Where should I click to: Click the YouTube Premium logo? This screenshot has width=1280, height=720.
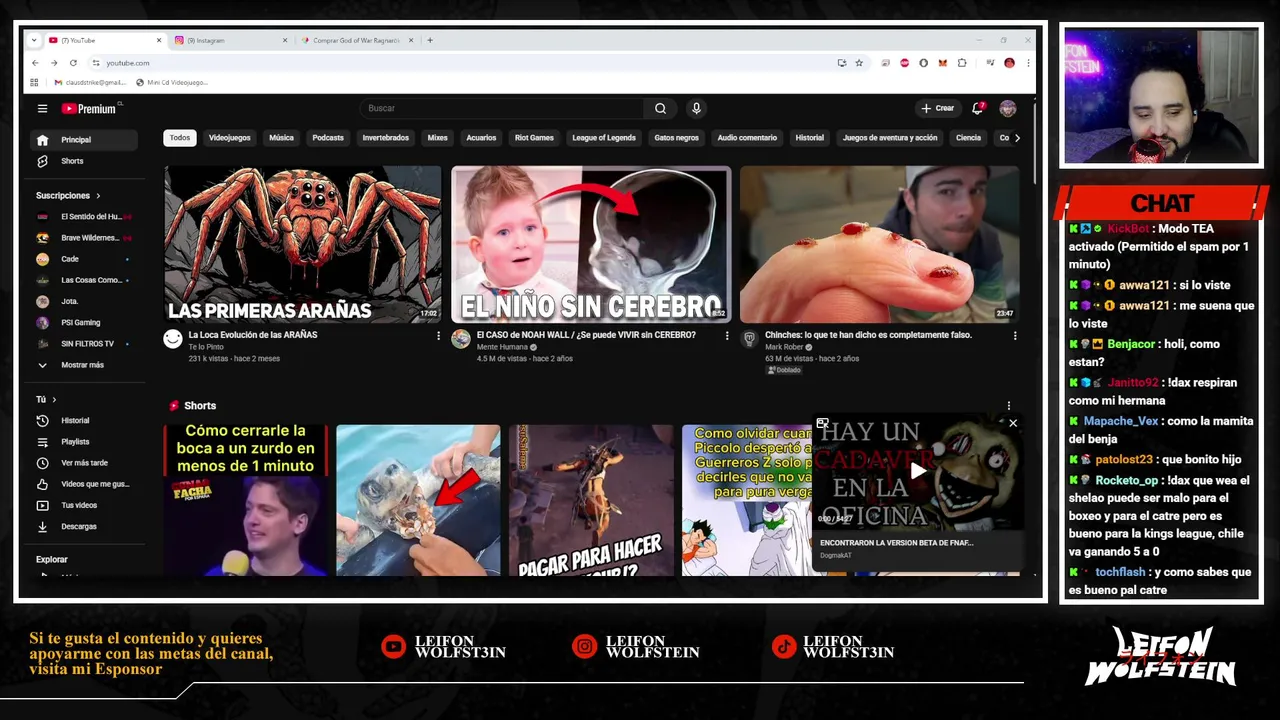[90, 108]
